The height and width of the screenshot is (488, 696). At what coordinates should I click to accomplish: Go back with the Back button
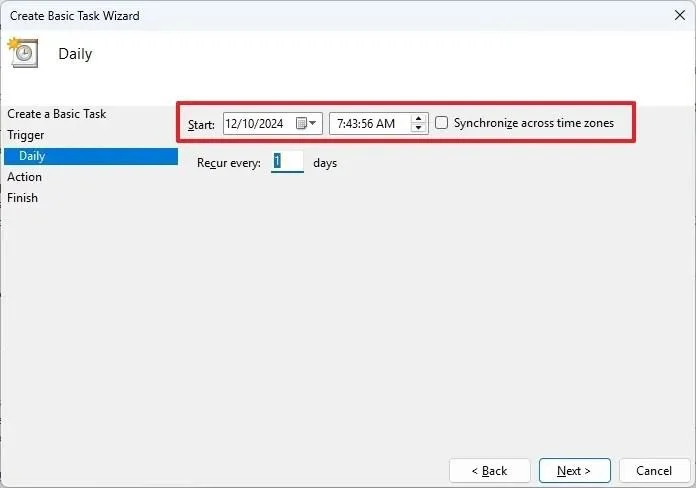[x=490, y=471]
